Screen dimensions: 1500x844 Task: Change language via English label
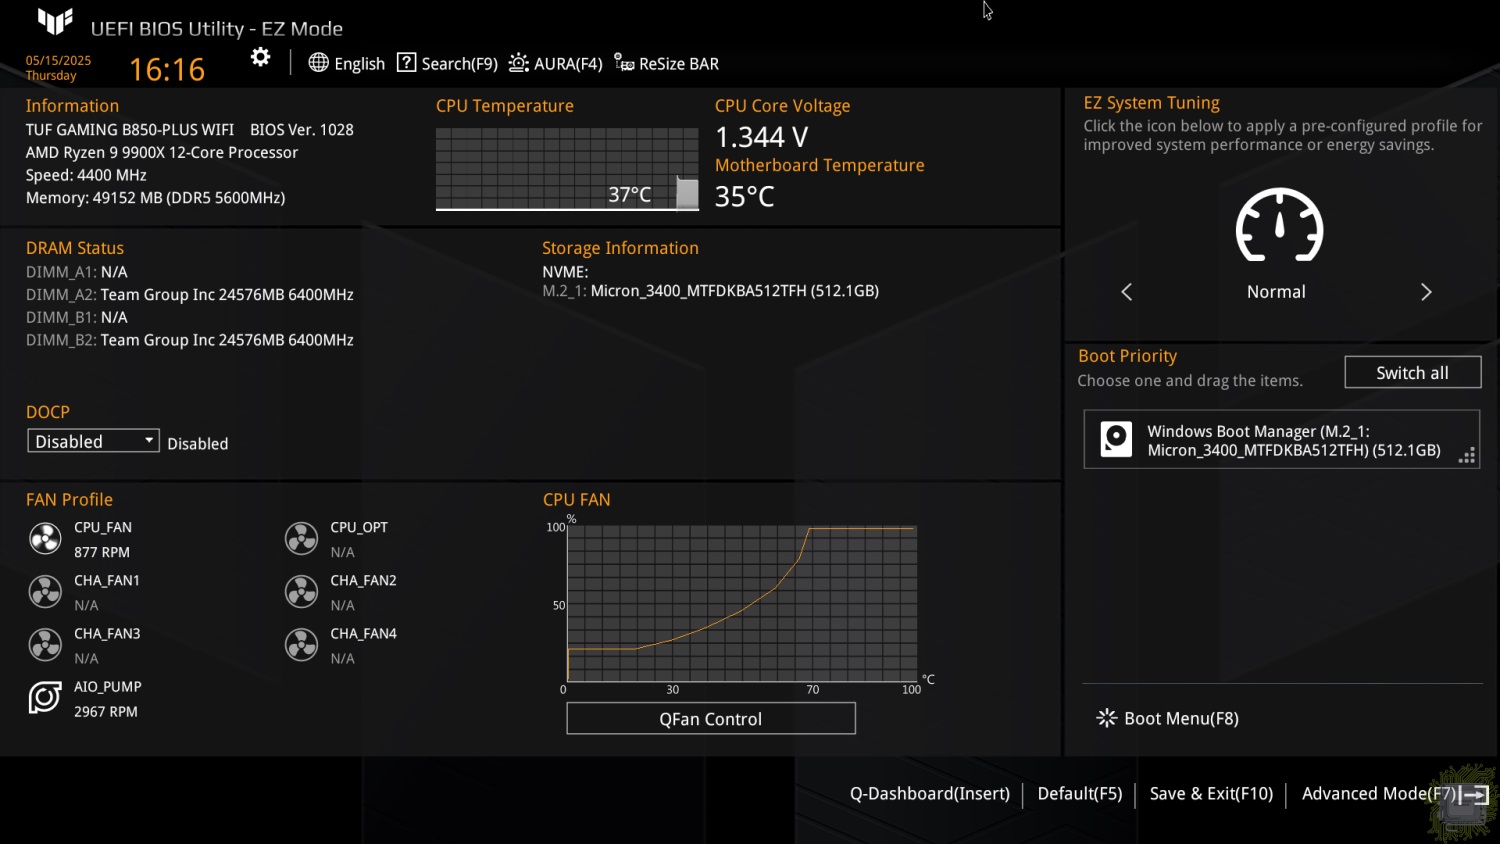(x=359, y=64)
